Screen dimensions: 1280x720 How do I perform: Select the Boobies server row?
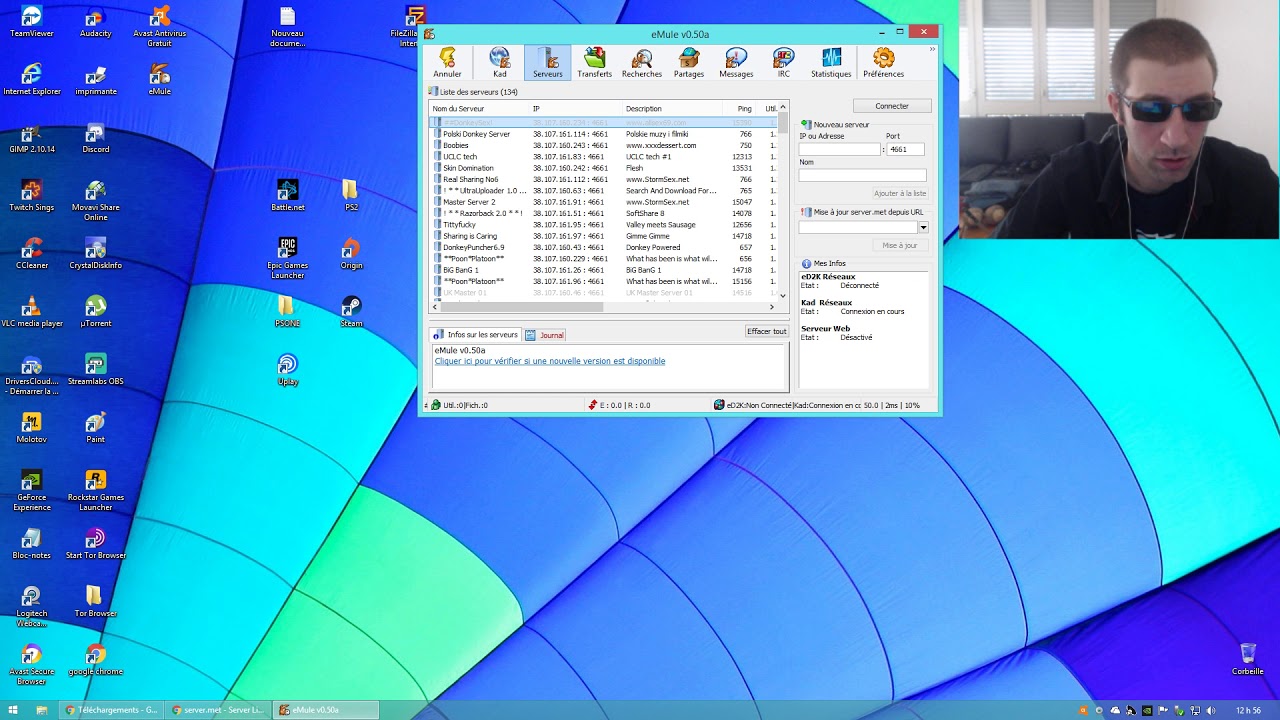(603, 145)
